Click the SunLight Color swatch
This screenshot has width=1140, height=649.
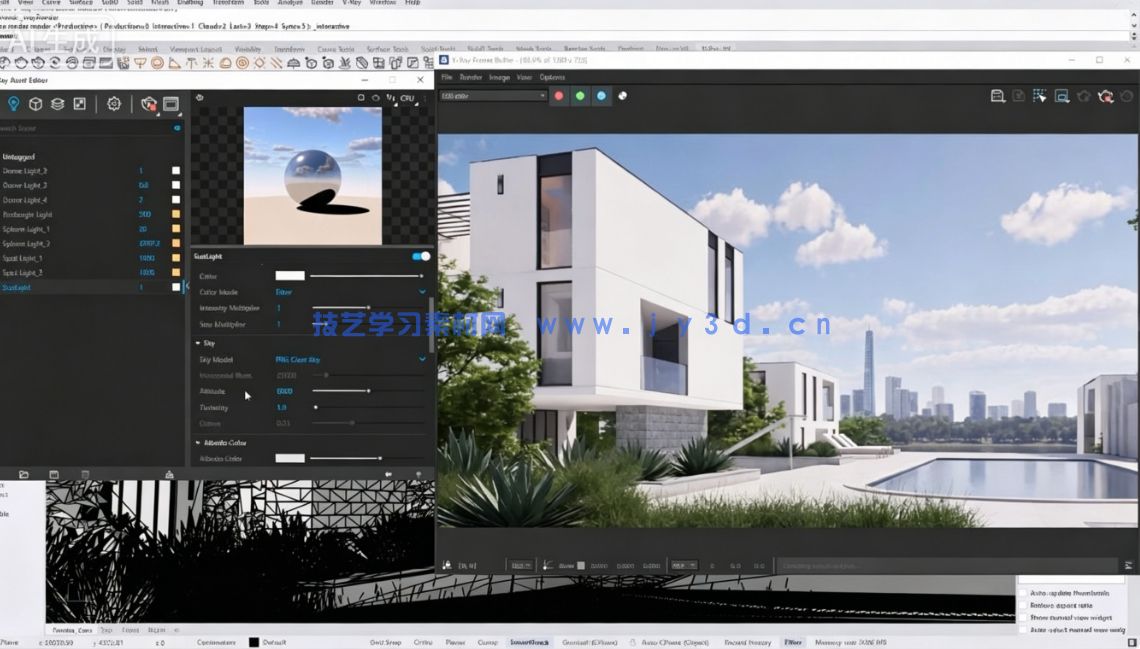290,275
